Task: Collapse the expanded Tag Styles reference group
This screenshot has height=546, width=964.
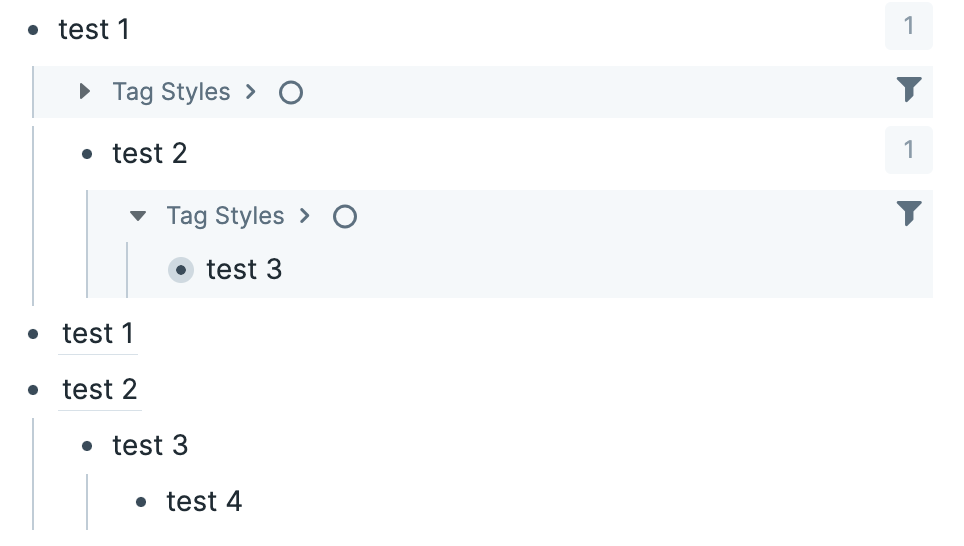Action: [x=139, y=216]
